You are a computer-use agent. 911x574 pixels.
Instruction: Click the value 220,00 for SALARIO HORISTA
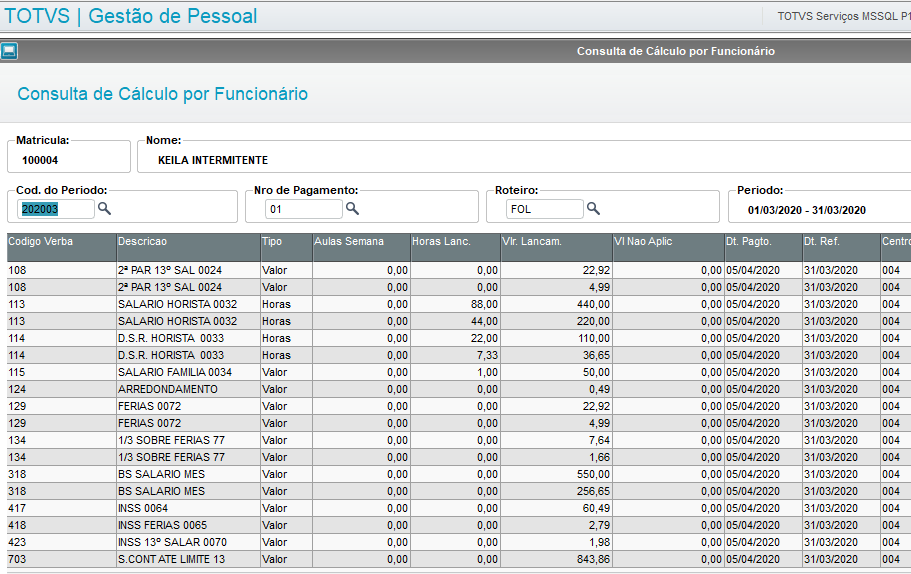(593, 321)
